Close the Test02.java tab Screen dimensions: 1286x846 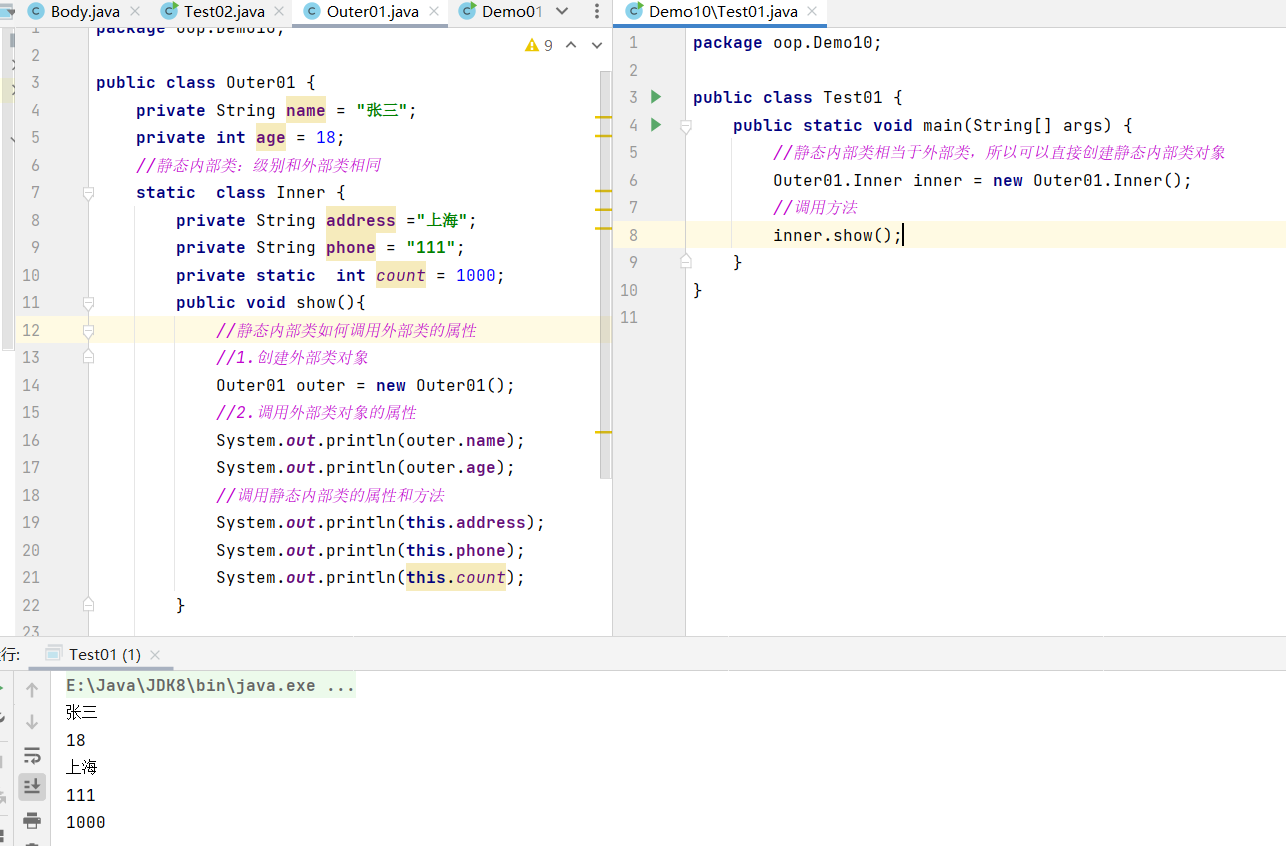coord(278,12)
